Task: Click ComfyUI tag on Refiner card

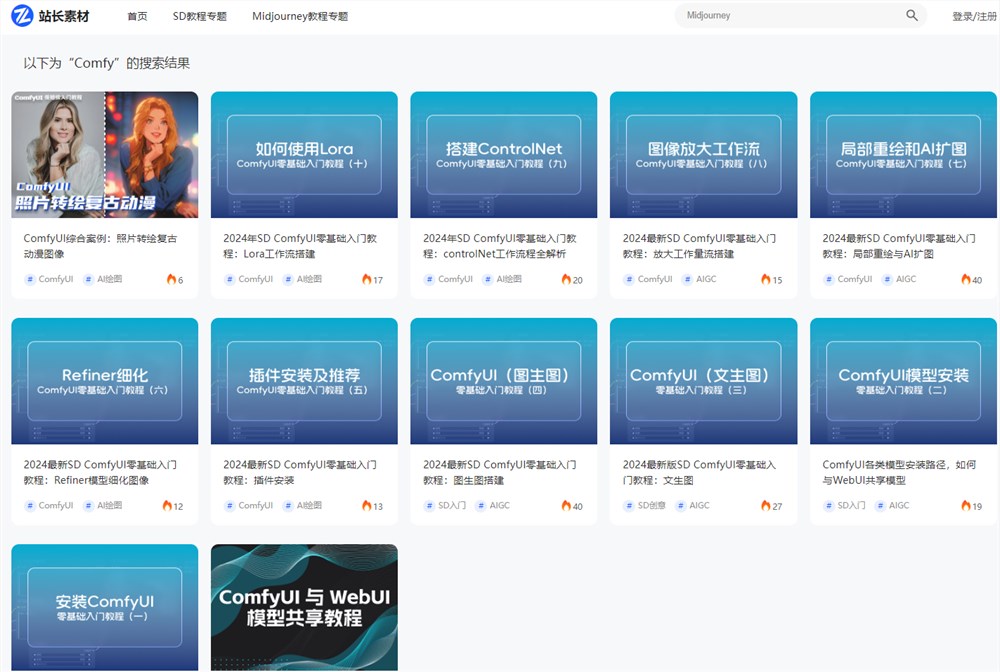Action: pos(49,506)
